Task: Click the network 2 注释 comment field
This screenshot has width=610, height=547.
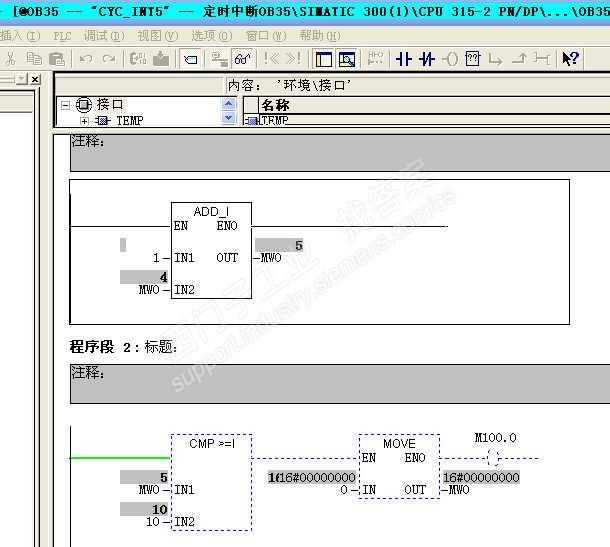Action: [340, 384]
